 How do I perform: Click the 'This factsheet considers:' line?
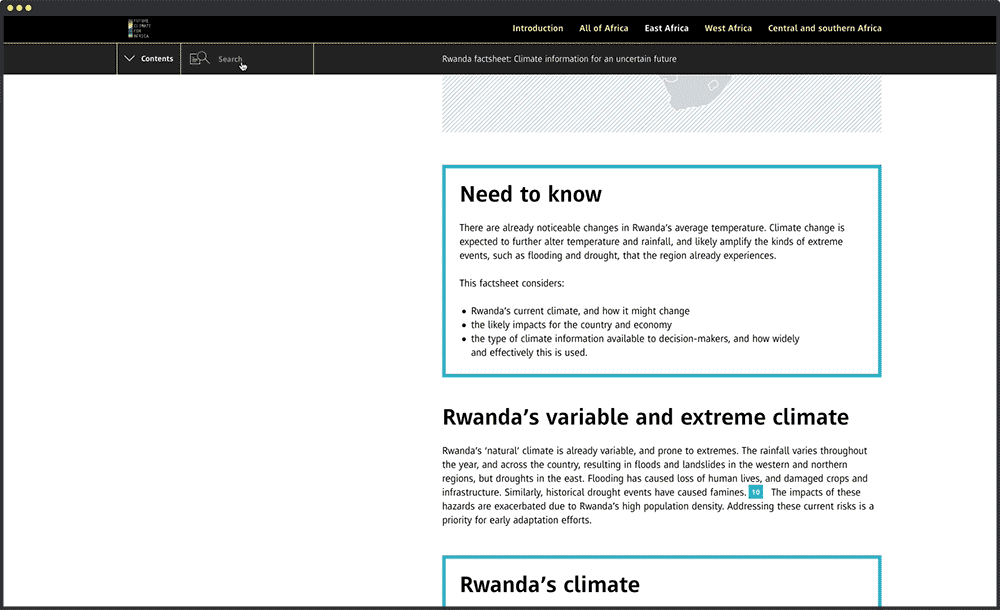511,283
